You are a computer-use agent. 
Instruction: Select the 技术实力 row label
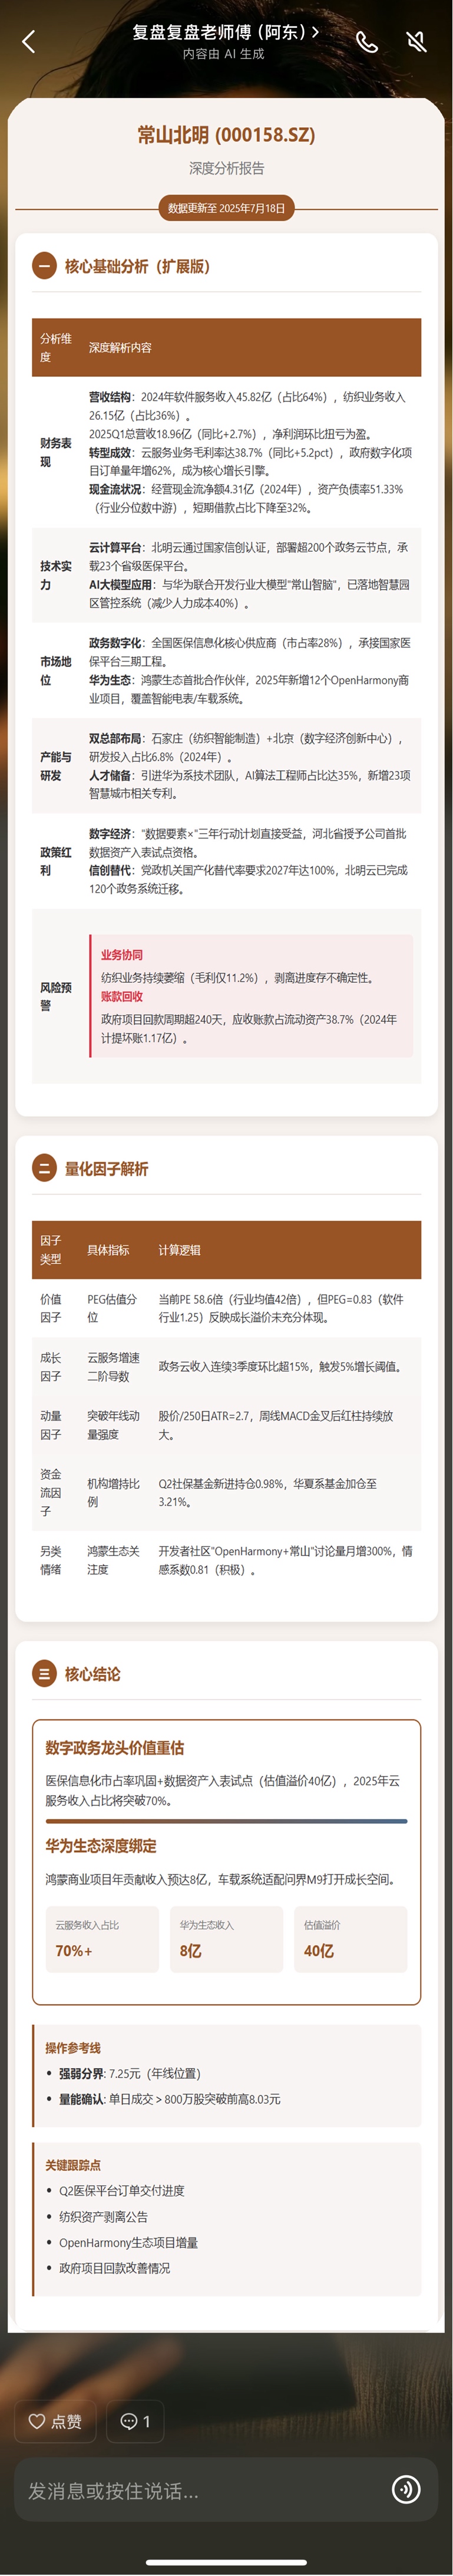[56, 575]
